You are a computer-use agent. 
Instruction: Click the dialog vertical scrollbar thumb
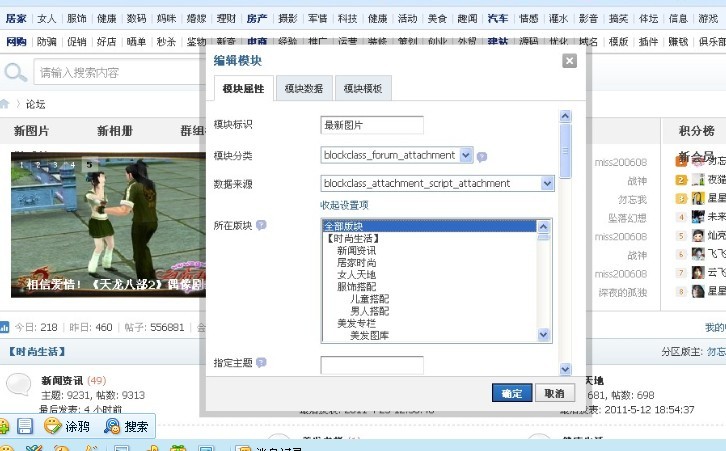pos(565,151)
